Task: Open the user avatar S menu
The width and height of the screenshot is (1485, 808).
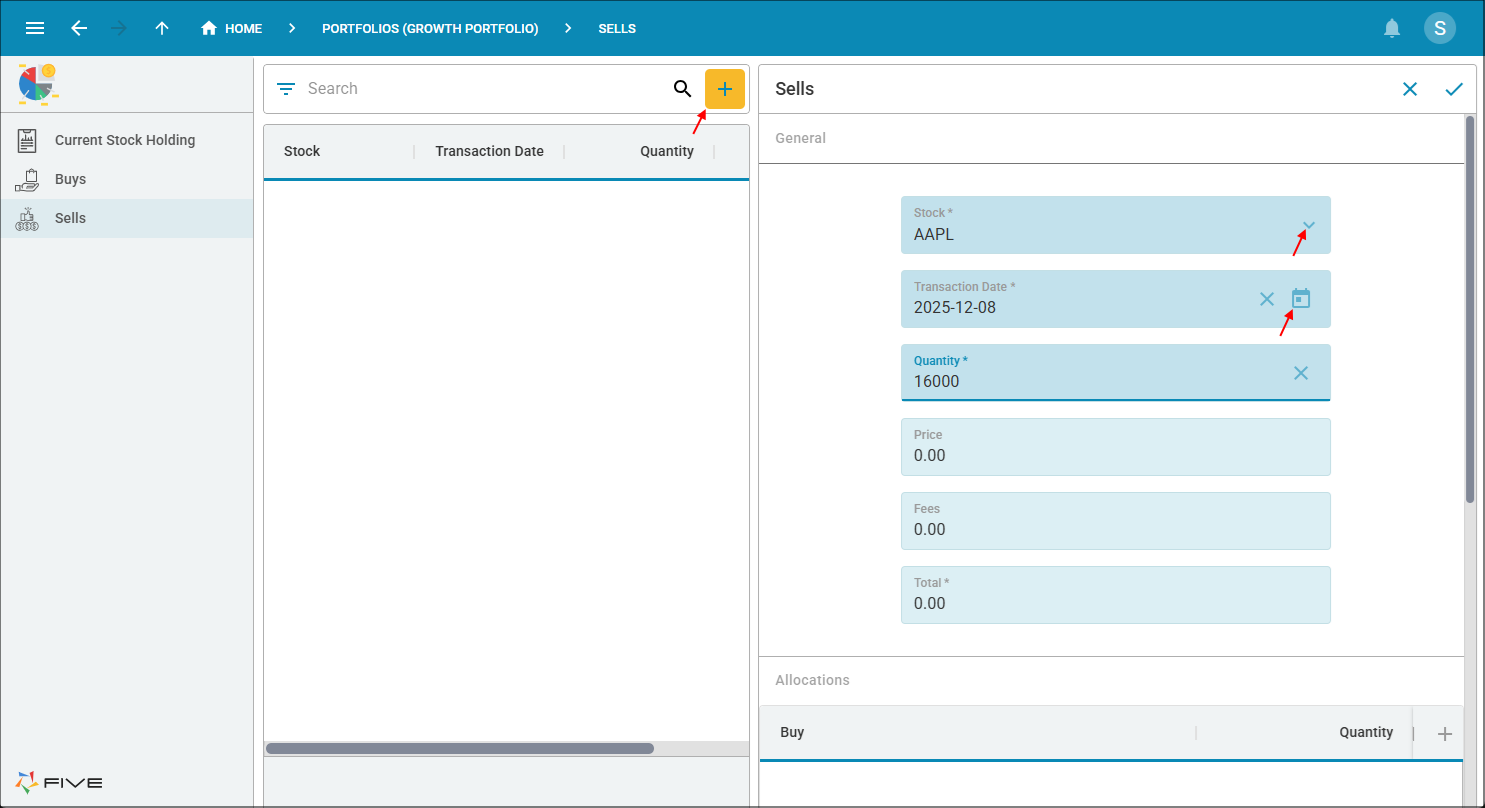Action: click(1439, 28)
